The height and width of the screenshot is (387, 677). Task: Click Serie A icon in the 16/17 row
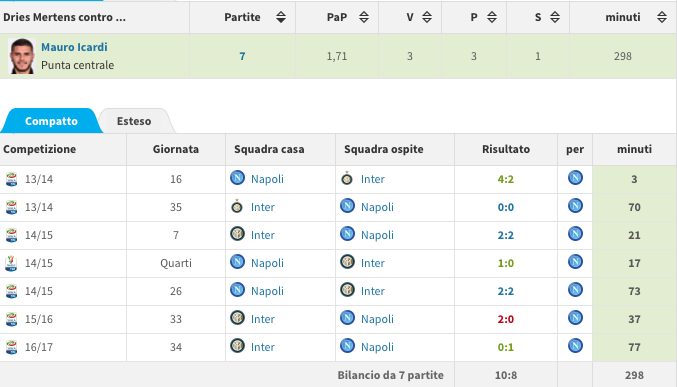11,347
